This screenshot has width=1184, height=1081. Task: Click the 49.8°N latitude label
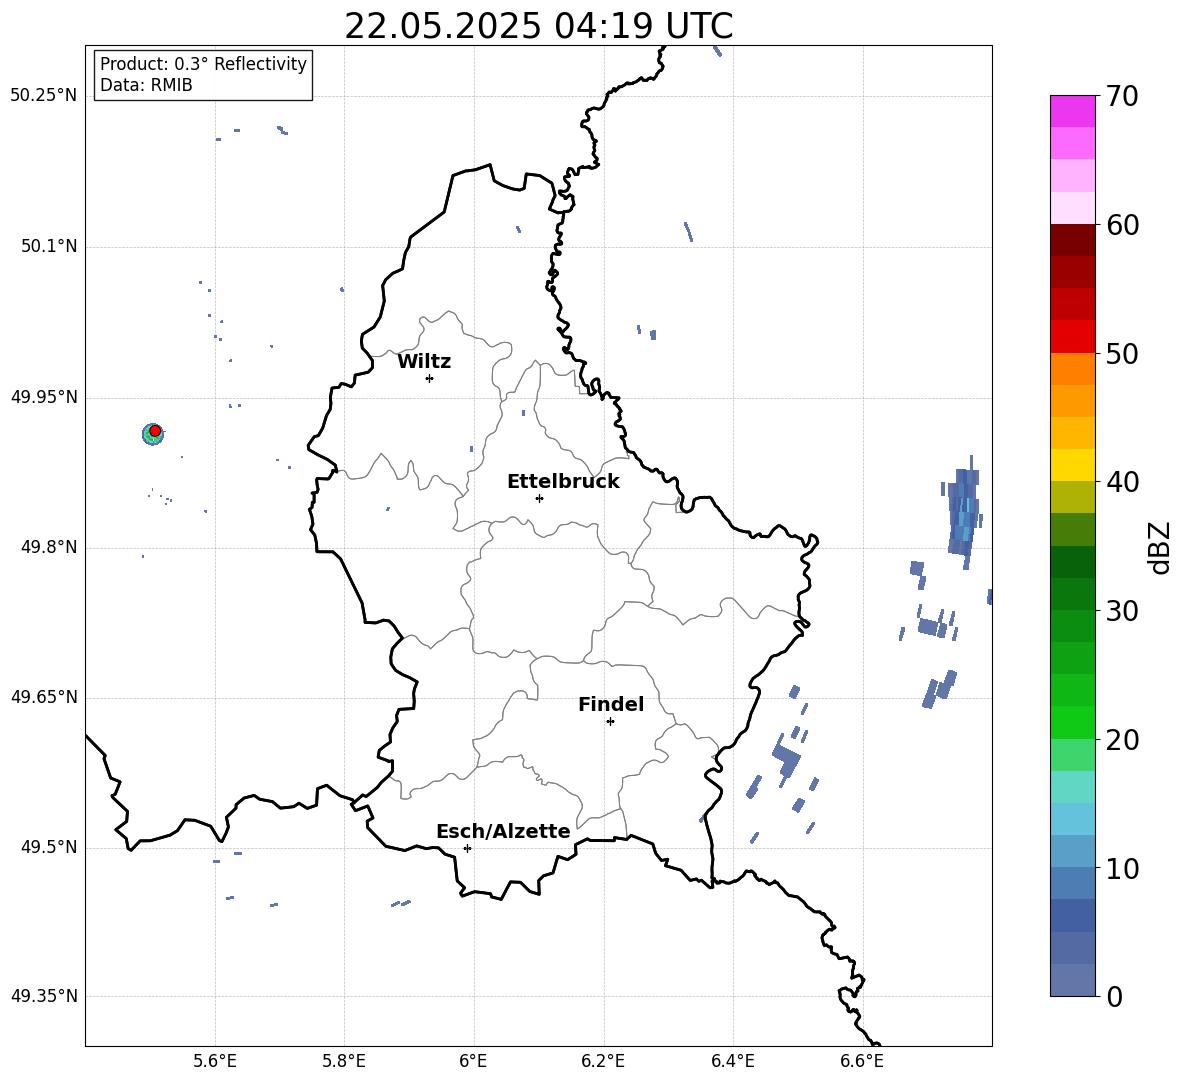pos(49,547)
